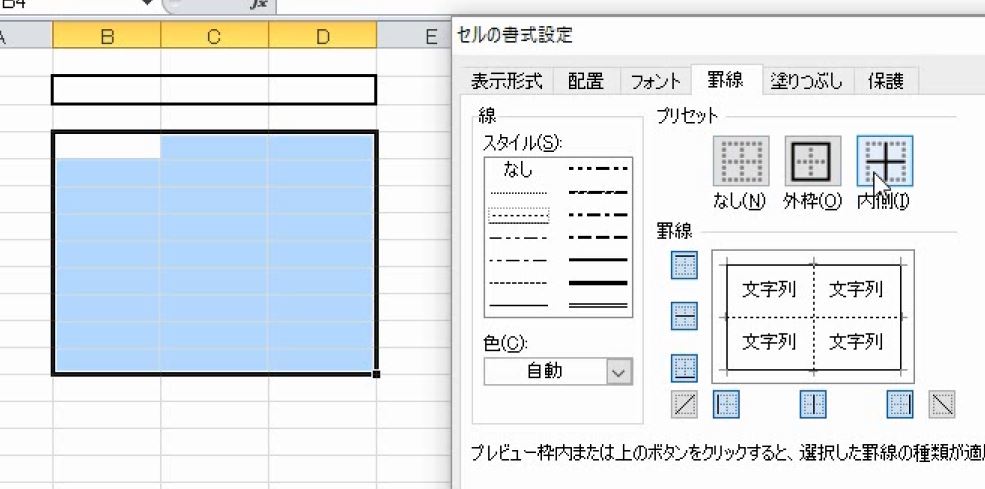Switch to the フォント tab

coord(656,81)
